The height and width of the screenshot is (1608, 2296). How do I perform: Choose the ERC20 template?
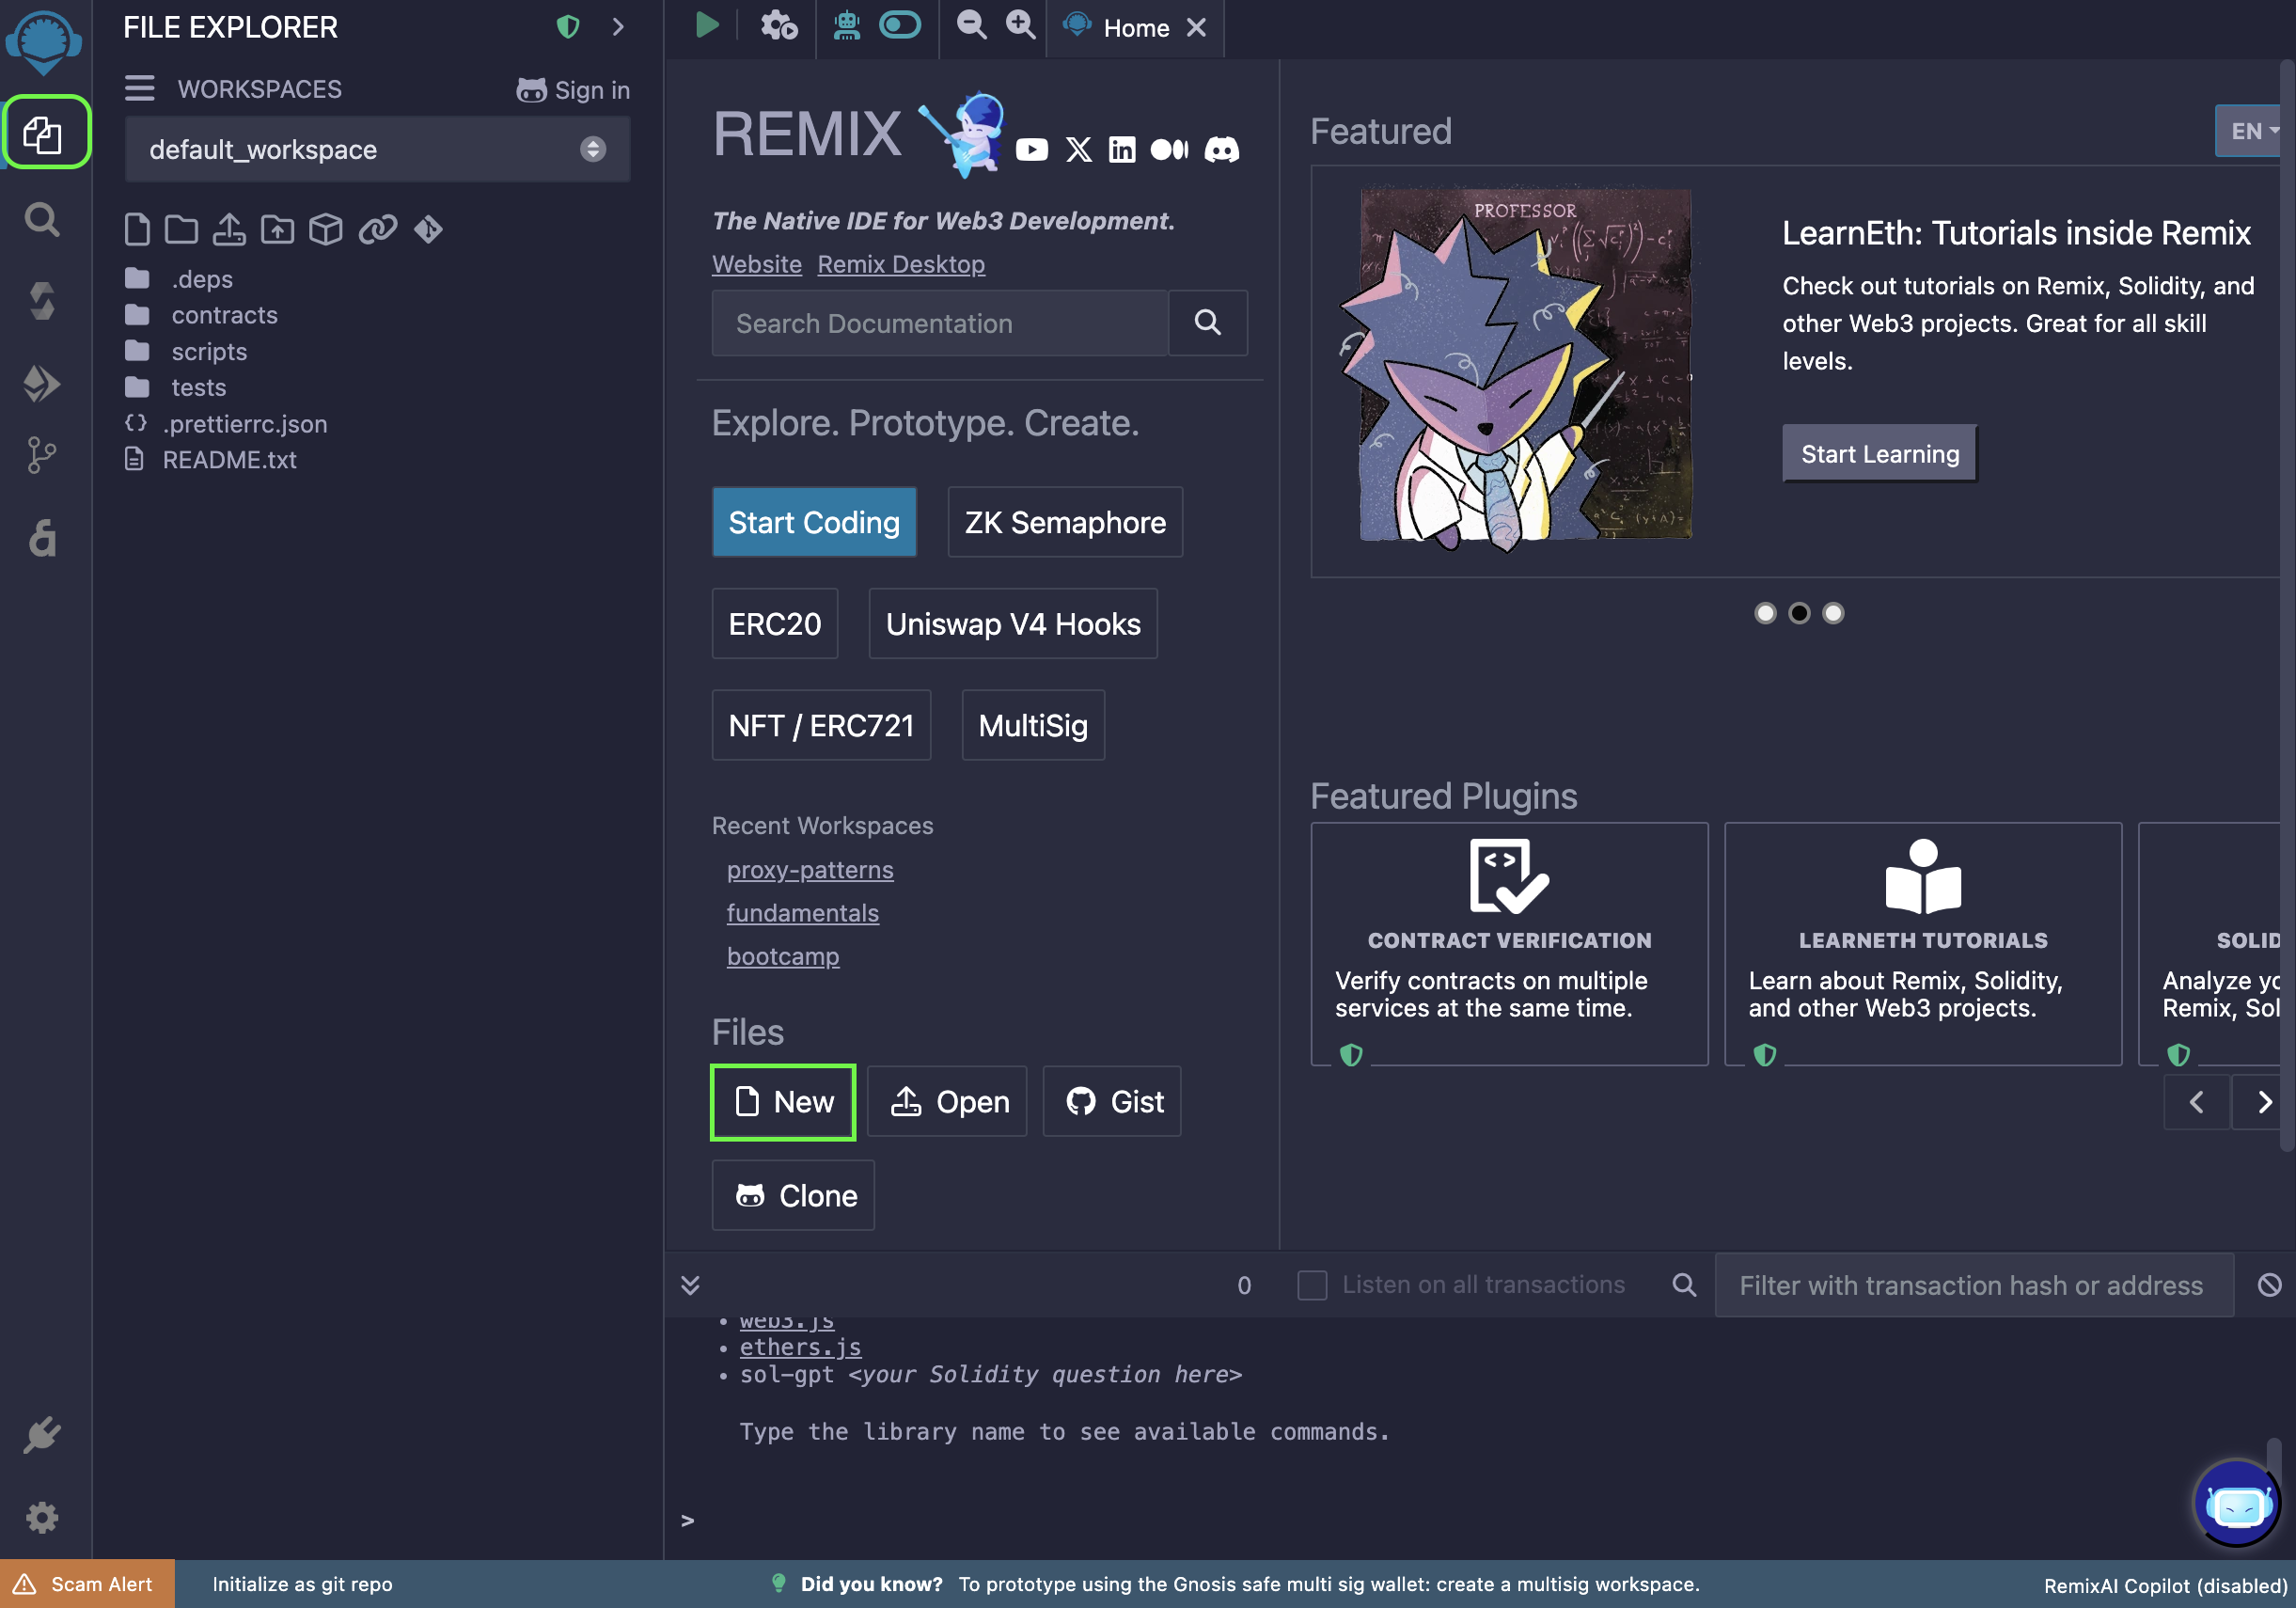[774, 624]
